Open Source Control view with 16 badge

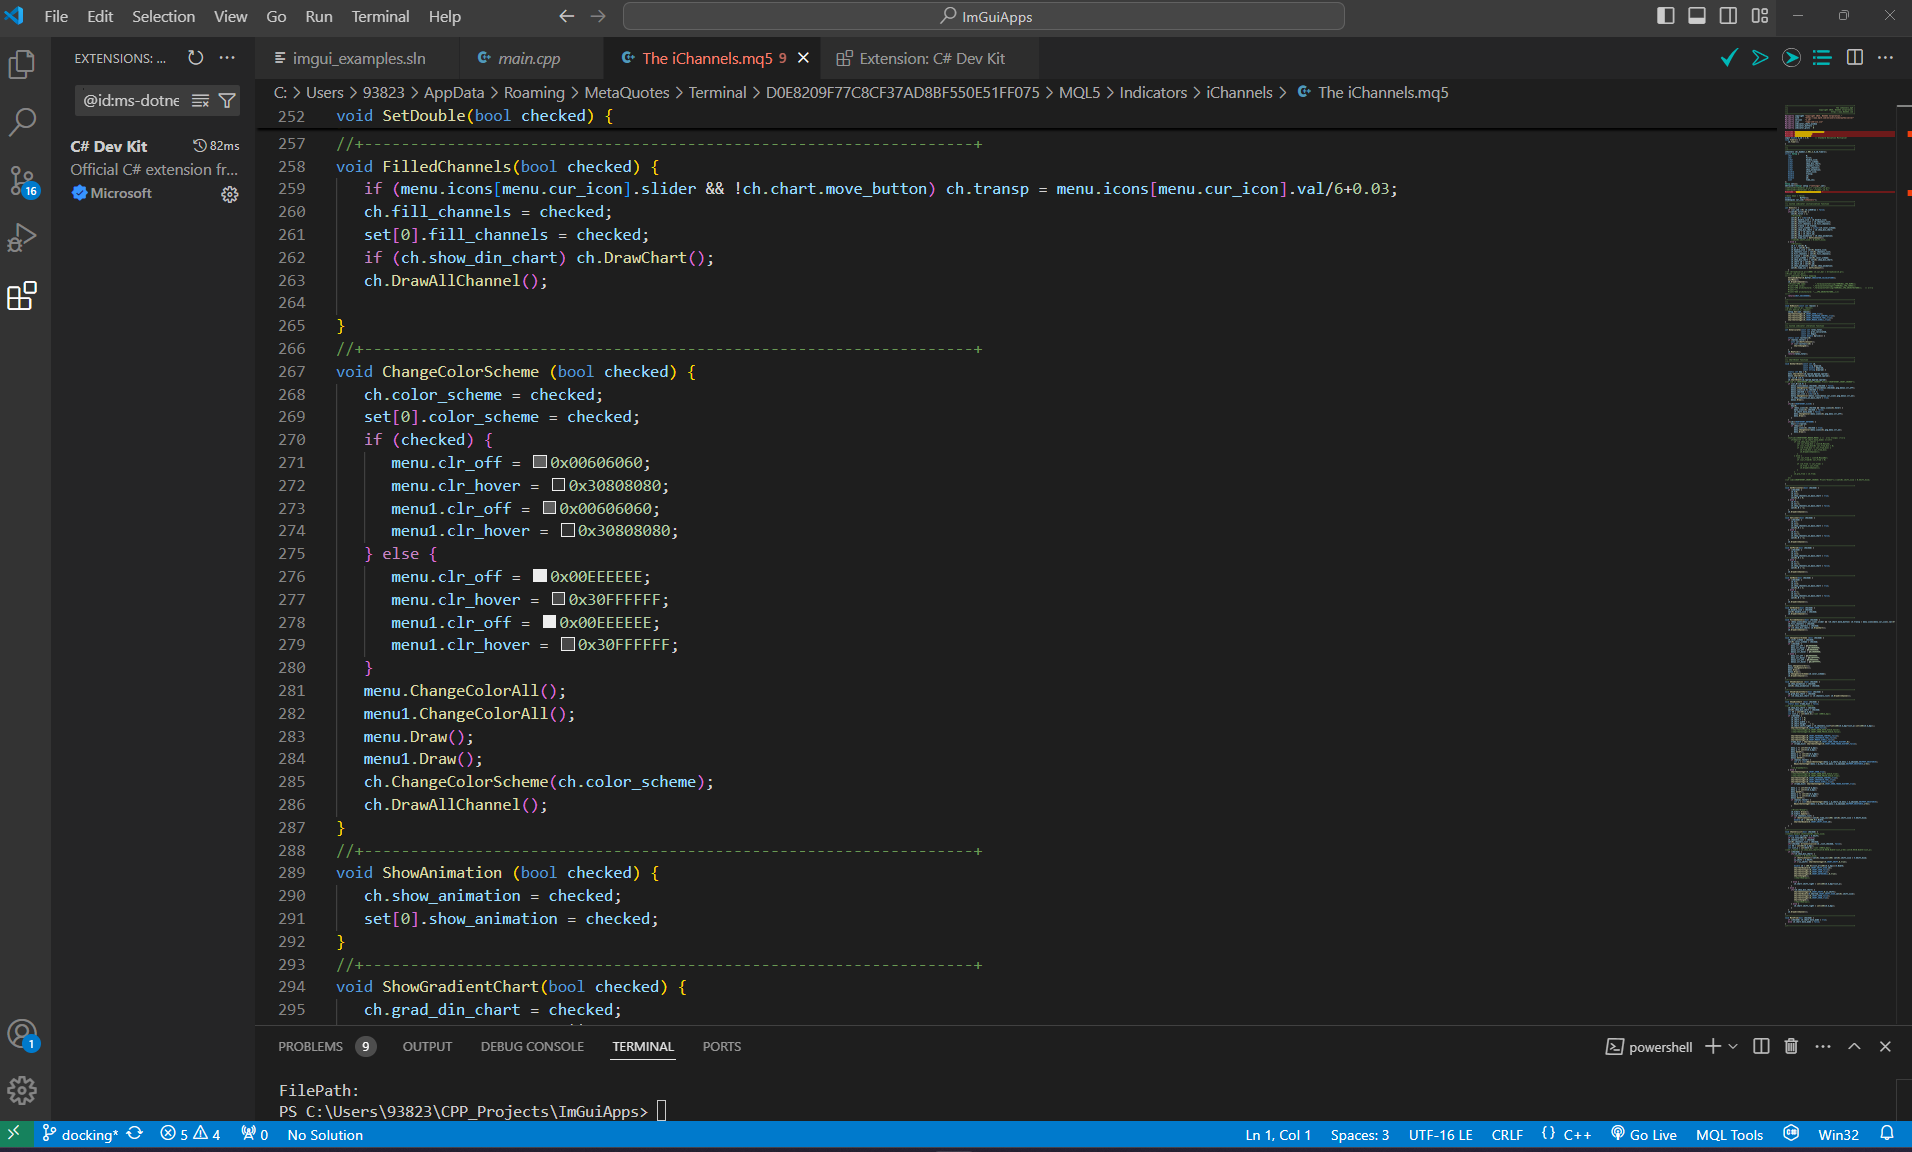22,181
